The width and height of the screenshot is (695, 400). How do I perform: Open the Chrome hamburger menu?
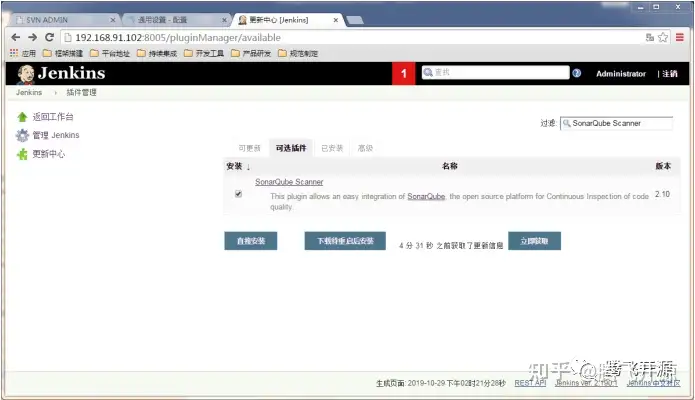(x=679, y=37)
